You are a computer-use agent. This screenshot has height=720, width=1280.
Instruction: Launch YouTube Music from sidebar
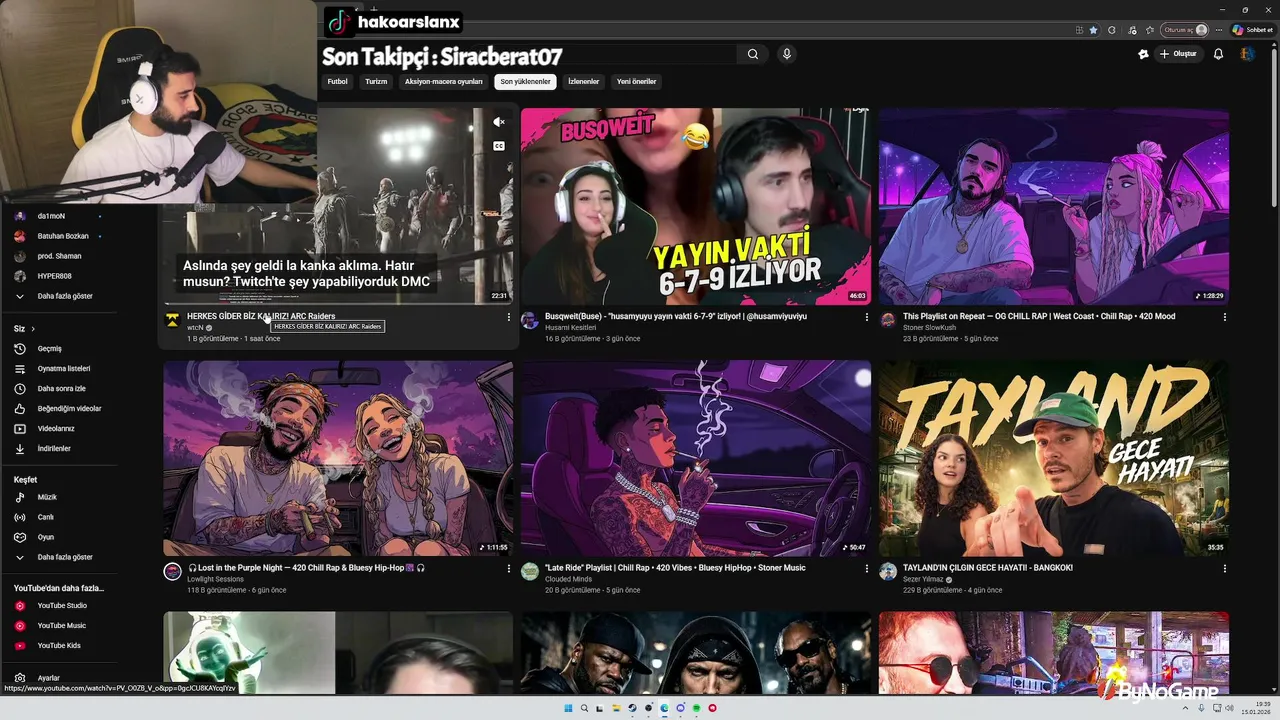[x=60, y=626]
